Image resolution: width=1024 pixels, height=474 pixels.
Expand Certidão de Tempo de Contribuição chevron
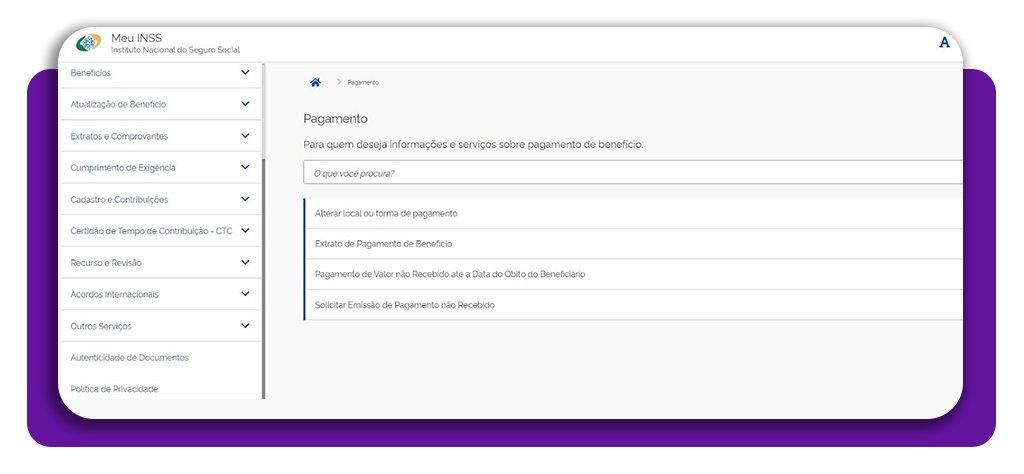(x=245, y=231)
